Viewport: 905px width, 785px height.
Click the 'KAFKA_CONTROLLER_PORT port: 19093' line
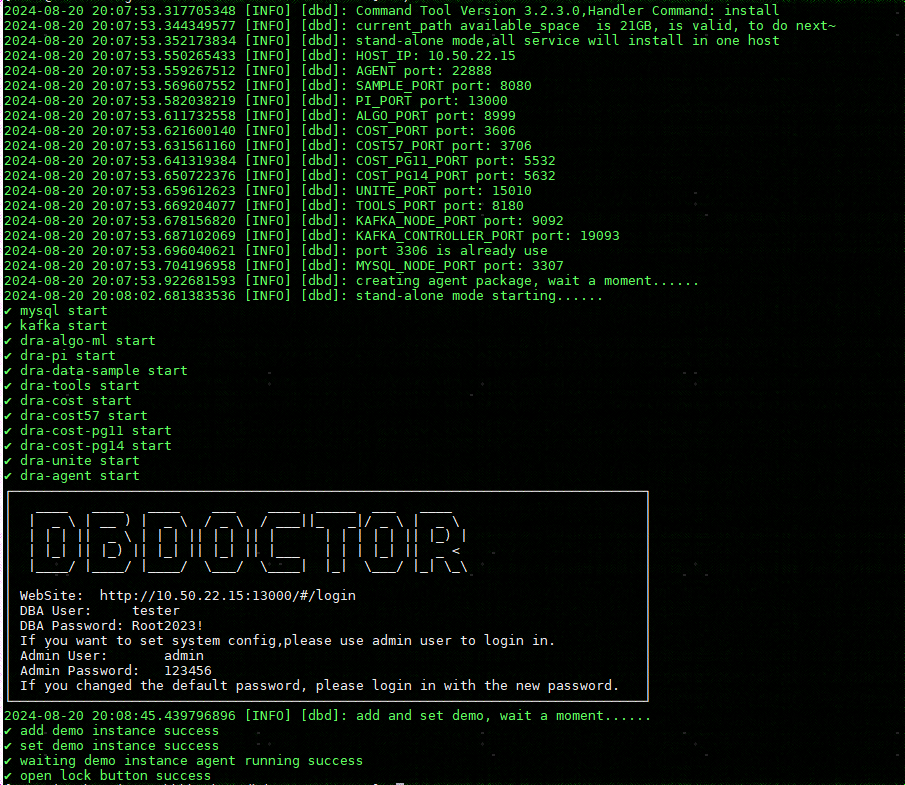(487, 236)
